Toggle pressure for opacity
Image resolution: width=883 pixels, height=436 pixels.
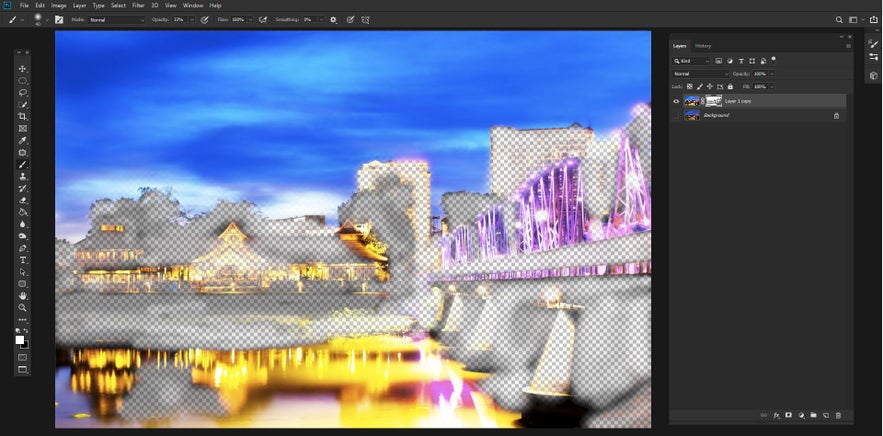(204, 20)
